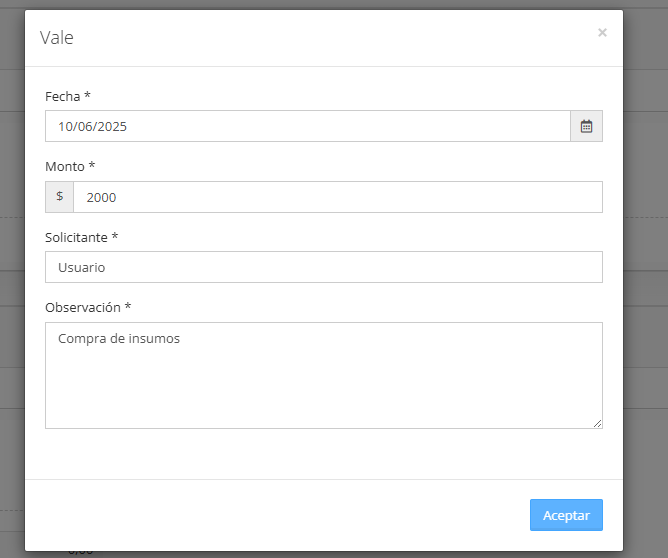668x558 pixels.
Task: Click the dimmed backdrop right of dialog
Action: pyautogui.click(x=645, y=279)
